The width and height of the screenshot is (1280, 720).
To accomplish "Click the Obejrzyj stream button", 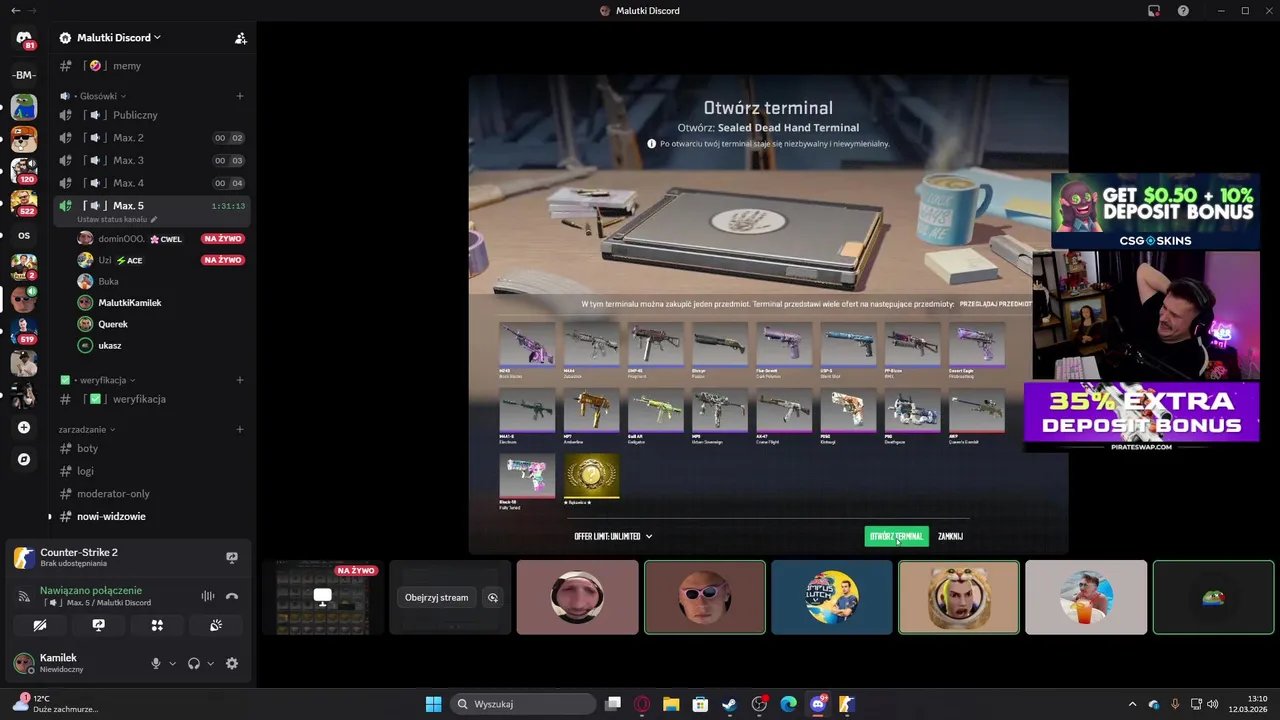I will point(436,597).
